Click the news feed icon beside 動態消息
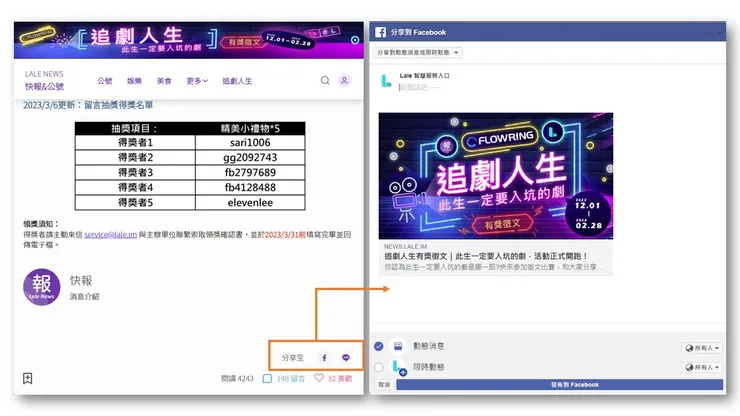This screenshot has width=740, height=416. point(398,347)
